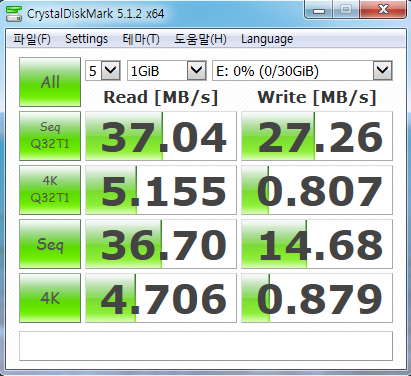This screenshot has height=376, width=411.
Task: Select the Seq Q32T1 read value 37.04
Action: tap(161, 136)
